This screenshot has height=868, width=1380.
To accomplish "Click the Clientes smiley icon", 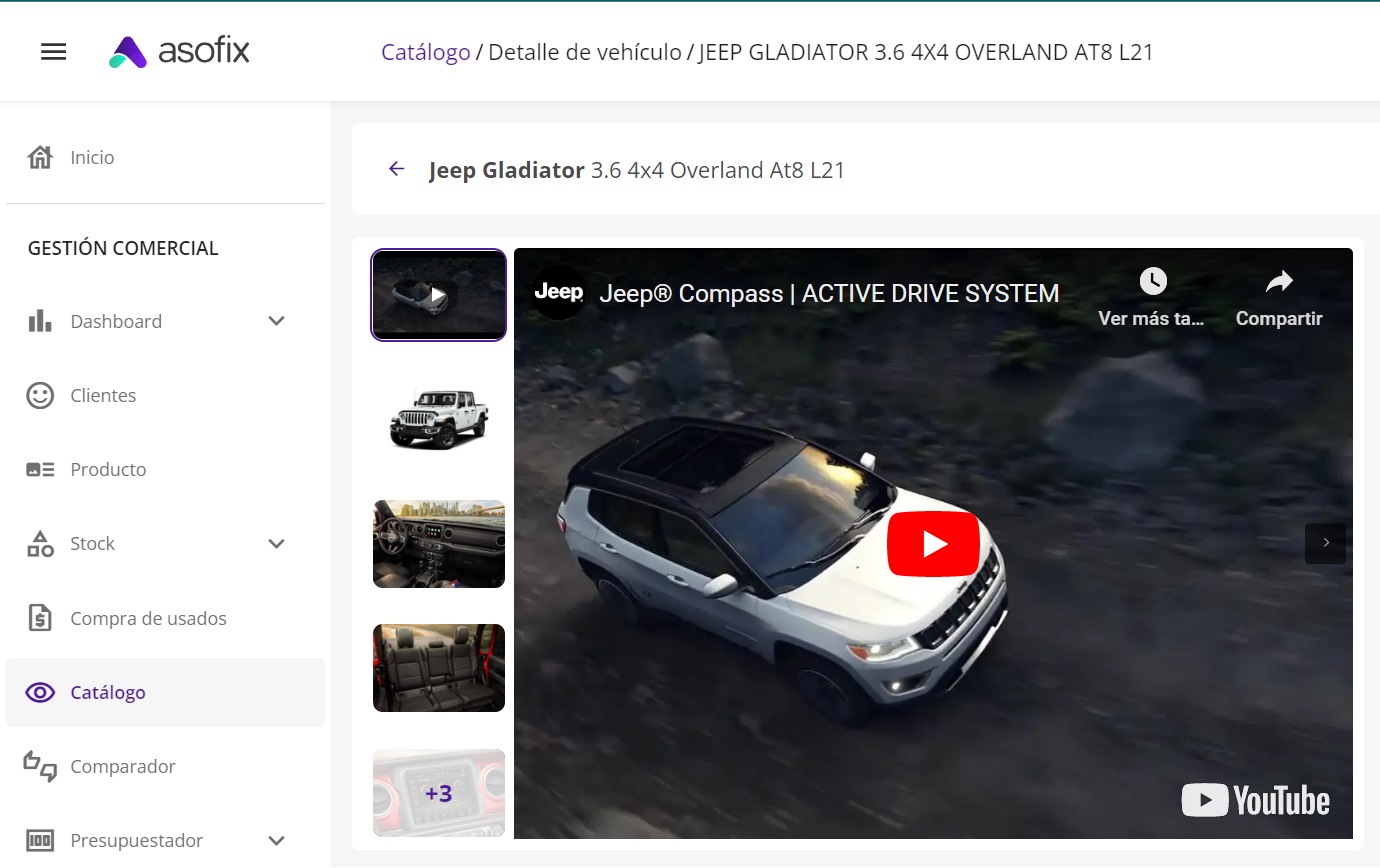I will click(40, 395).
